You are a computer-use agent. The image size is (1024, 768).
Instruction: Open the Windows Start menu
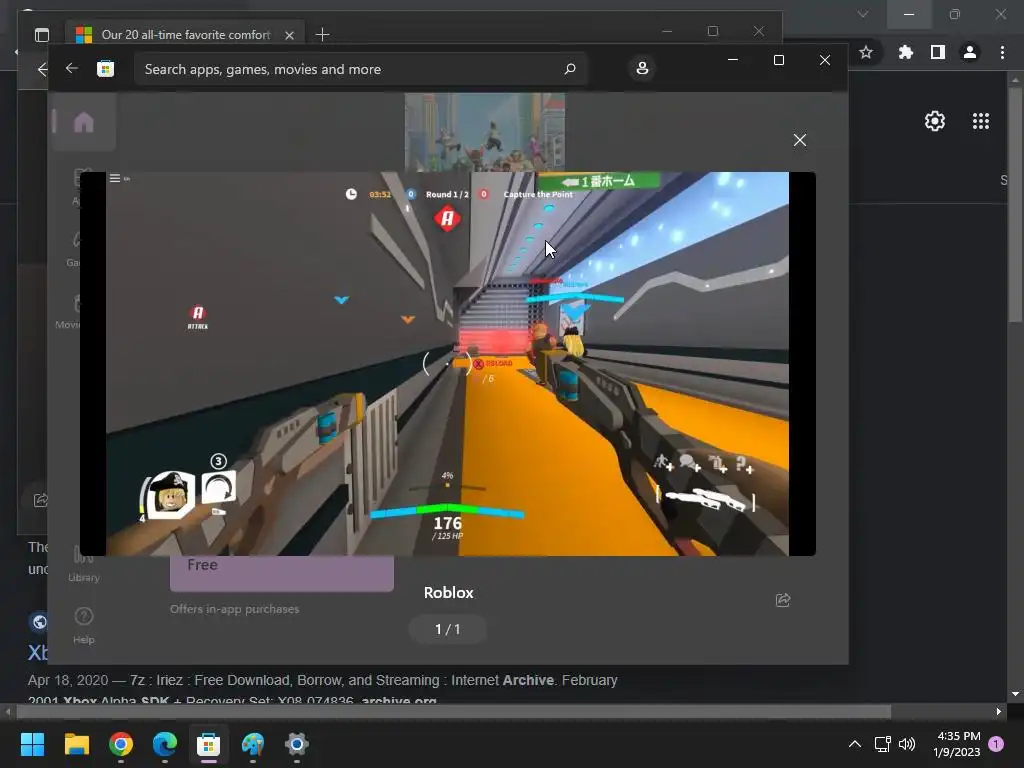coord(32,744)
